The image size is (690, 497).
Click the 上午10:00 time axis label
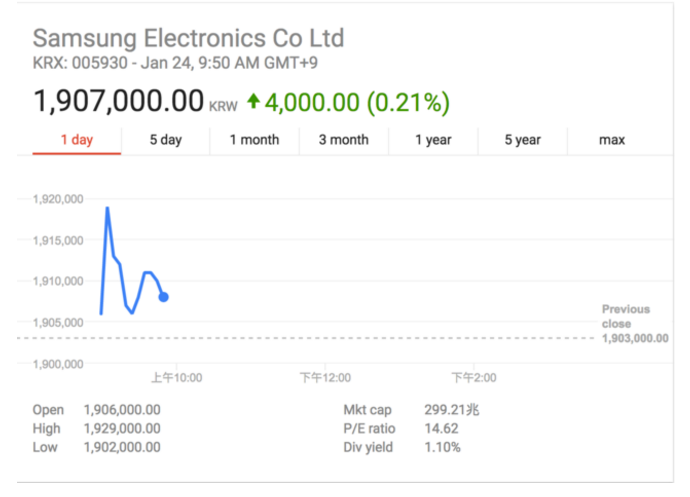click(176, 378)
